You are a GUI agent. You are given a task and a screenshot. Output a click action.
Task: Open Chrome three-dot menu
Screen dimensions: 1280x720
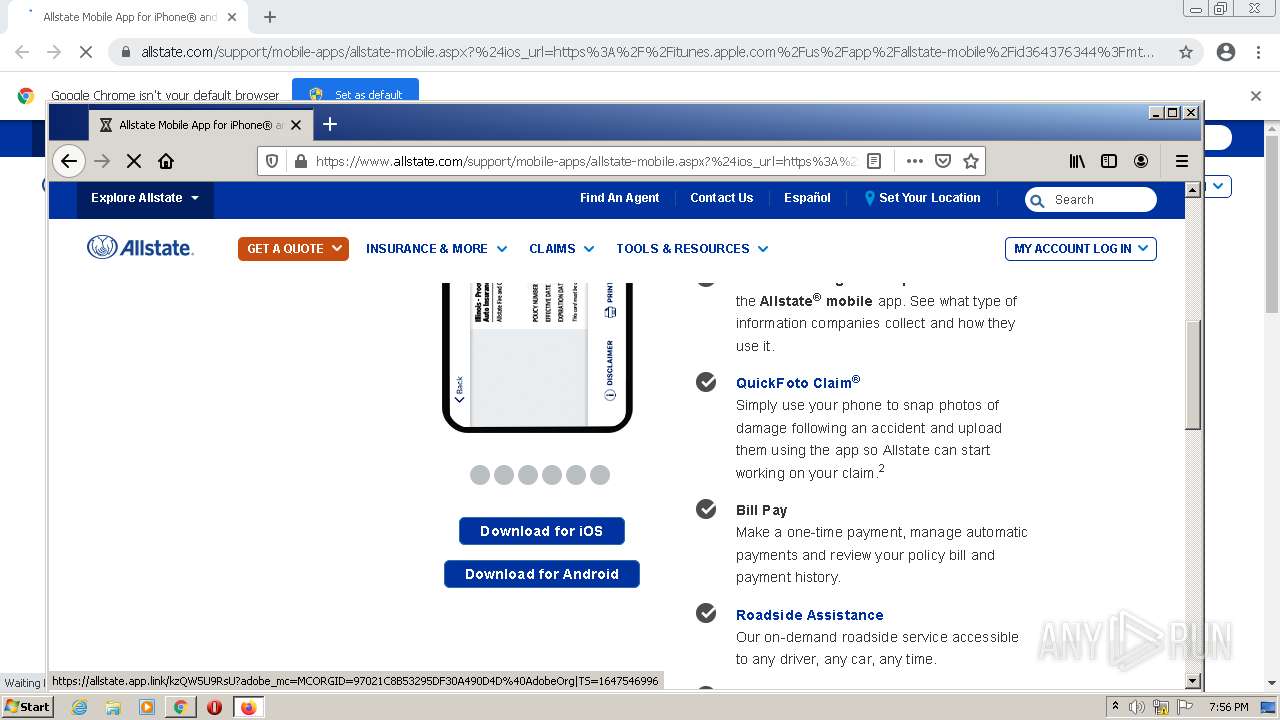tap(1258, 52)
